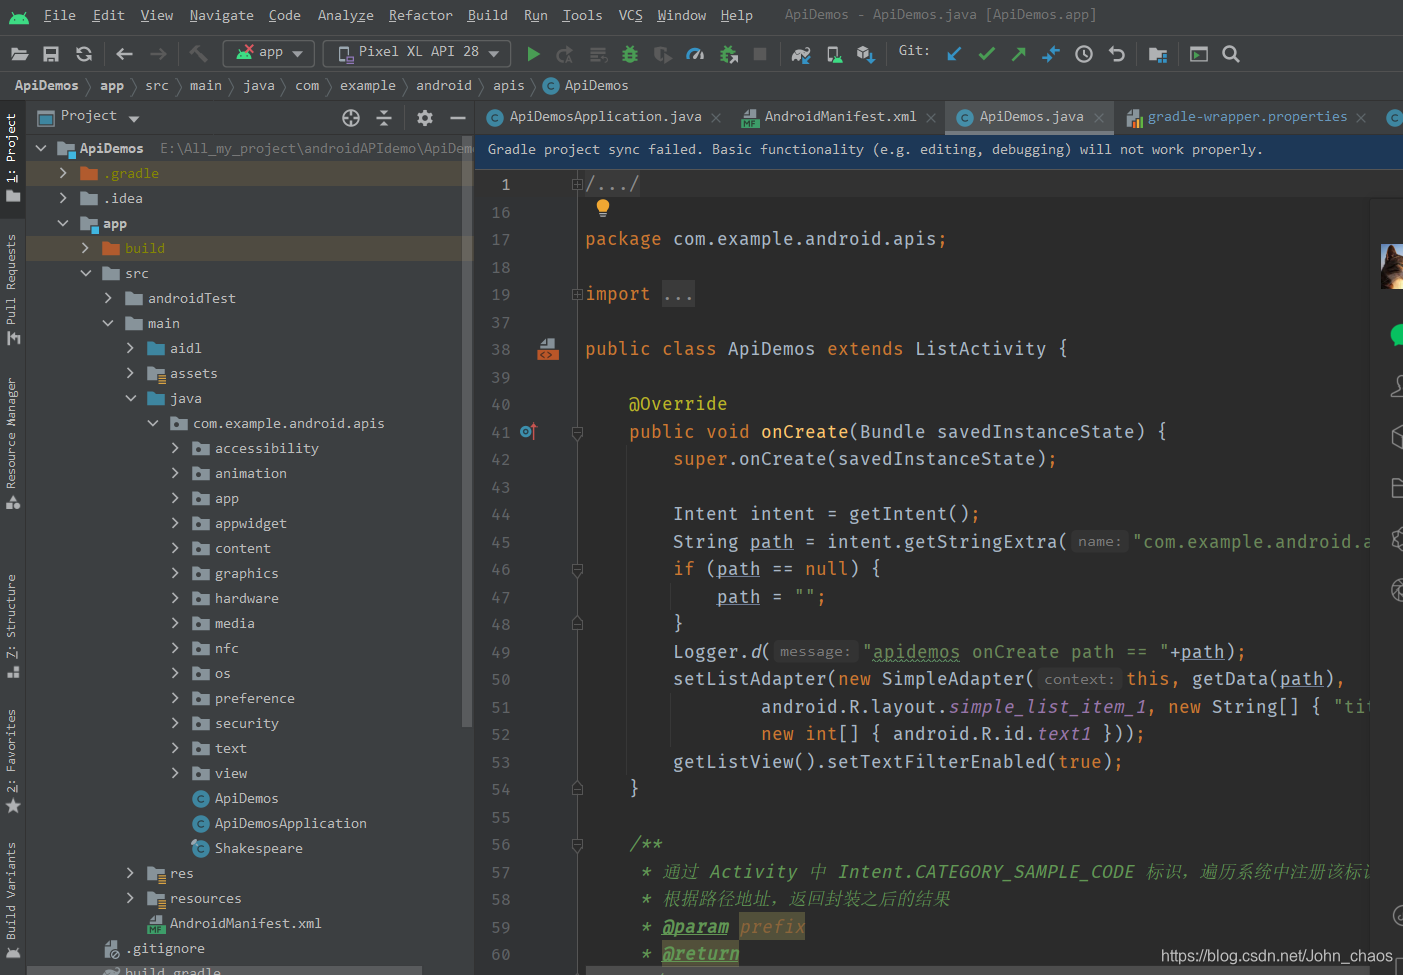Click the apis breadcrumb in navigation bar

click(508, 86)
